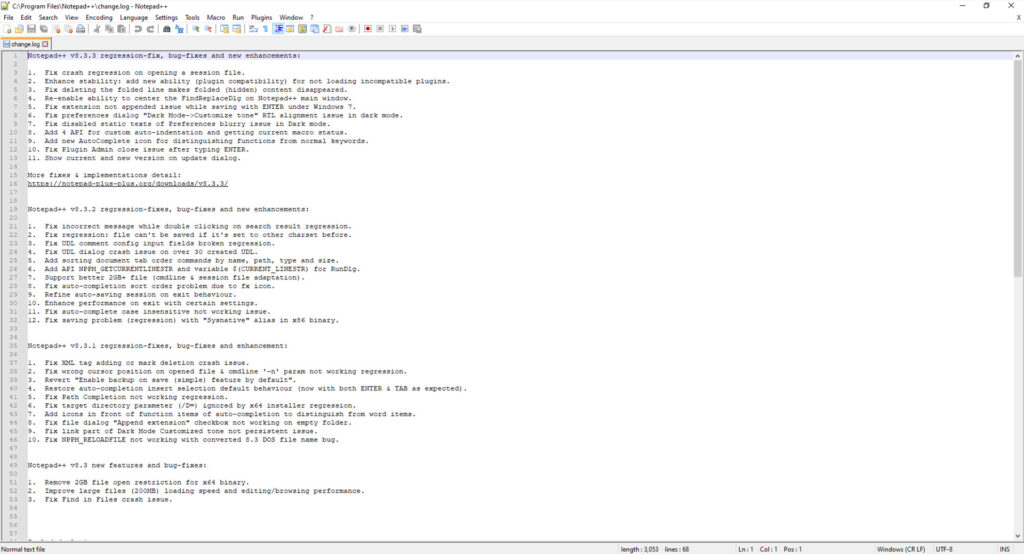Open the File menu
Viewport: 1024px width, 554px height.
(8, 18)
